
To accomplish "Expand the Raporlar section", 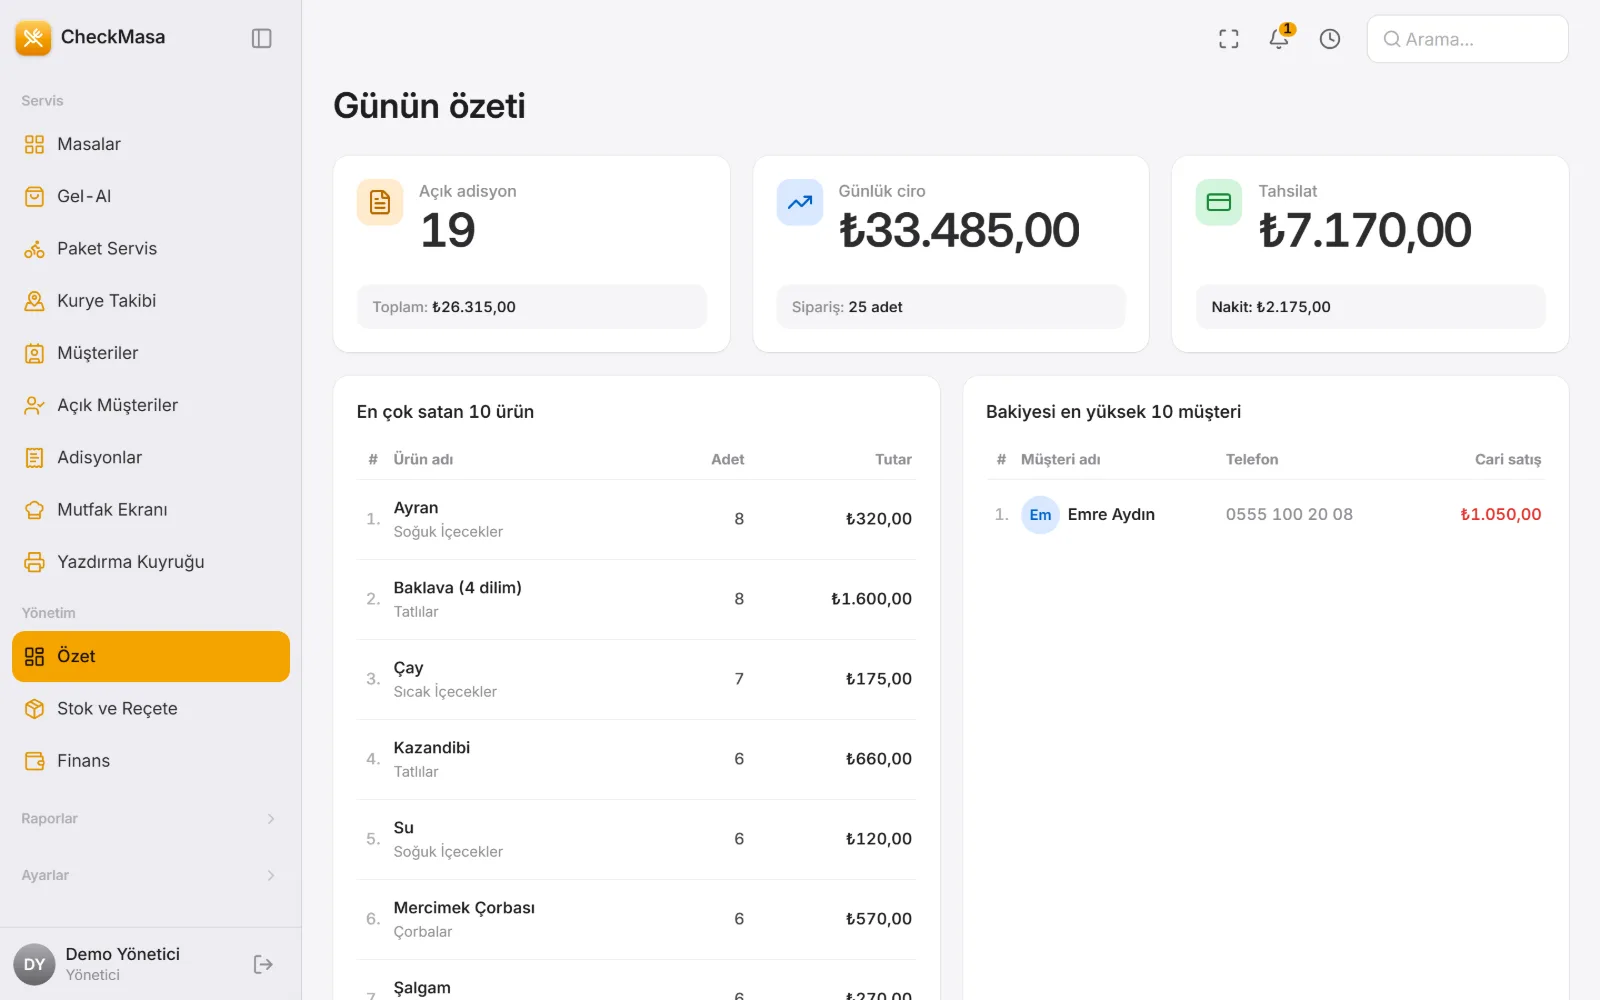I will coord(151,819).
